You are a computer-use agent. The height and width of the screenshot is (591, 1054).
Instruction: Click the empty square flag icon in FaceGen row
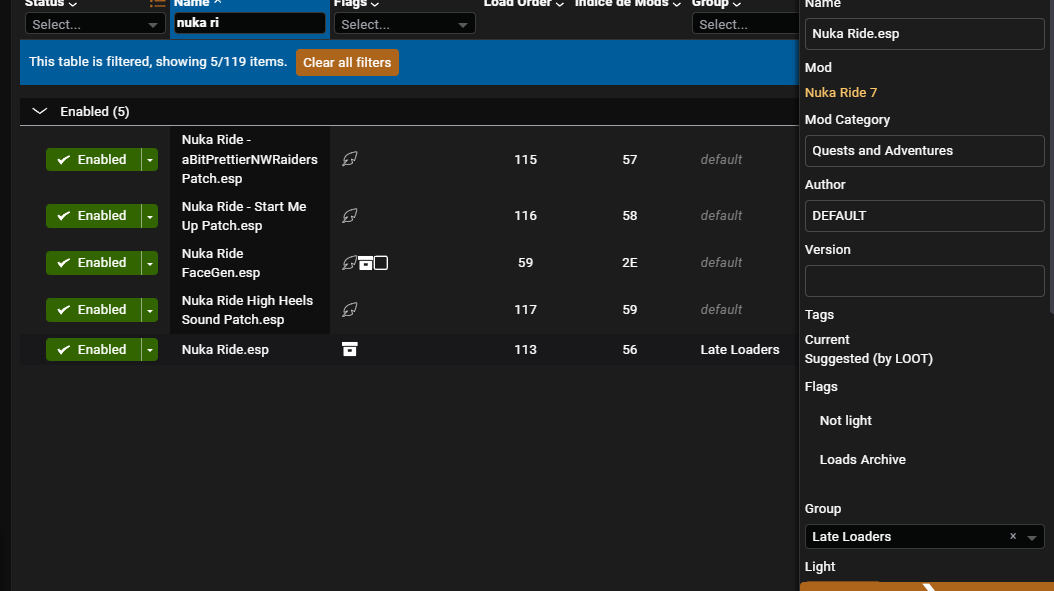(x=381, y=263)
